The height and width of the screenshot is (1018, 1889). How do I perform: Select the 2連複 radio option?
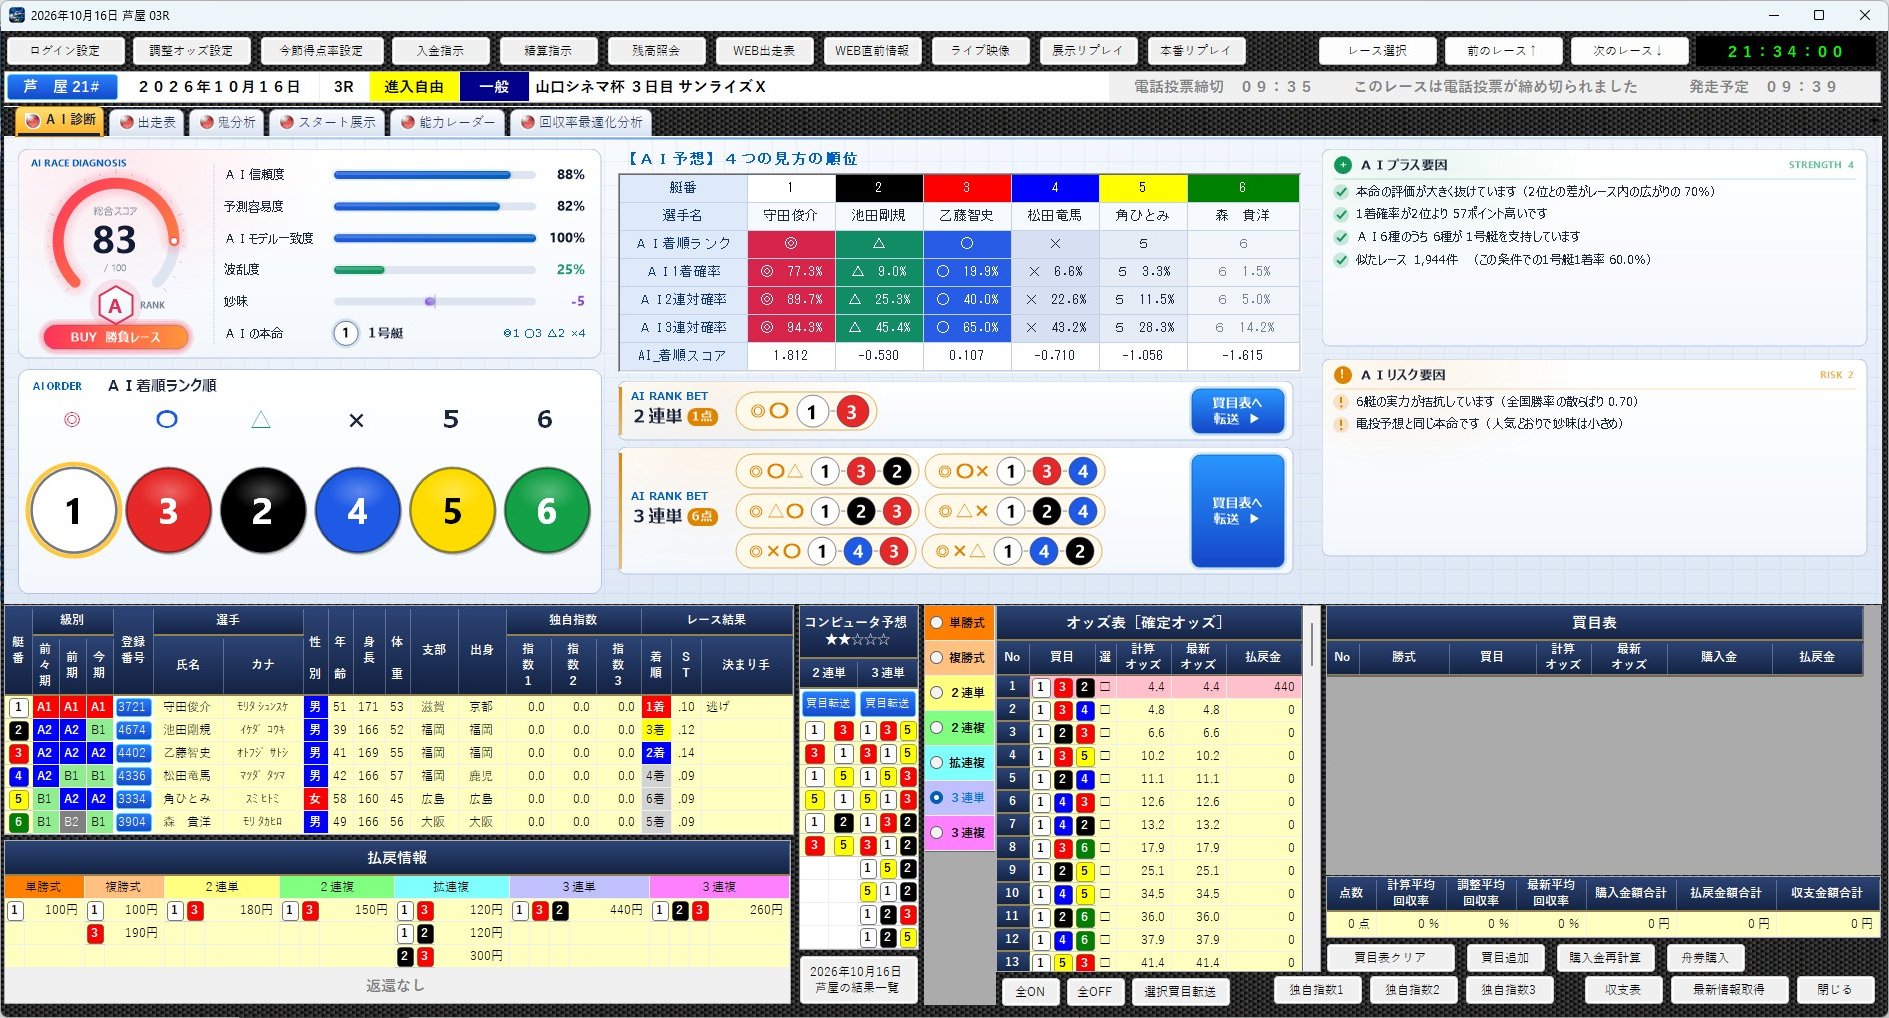click(937, 728)
